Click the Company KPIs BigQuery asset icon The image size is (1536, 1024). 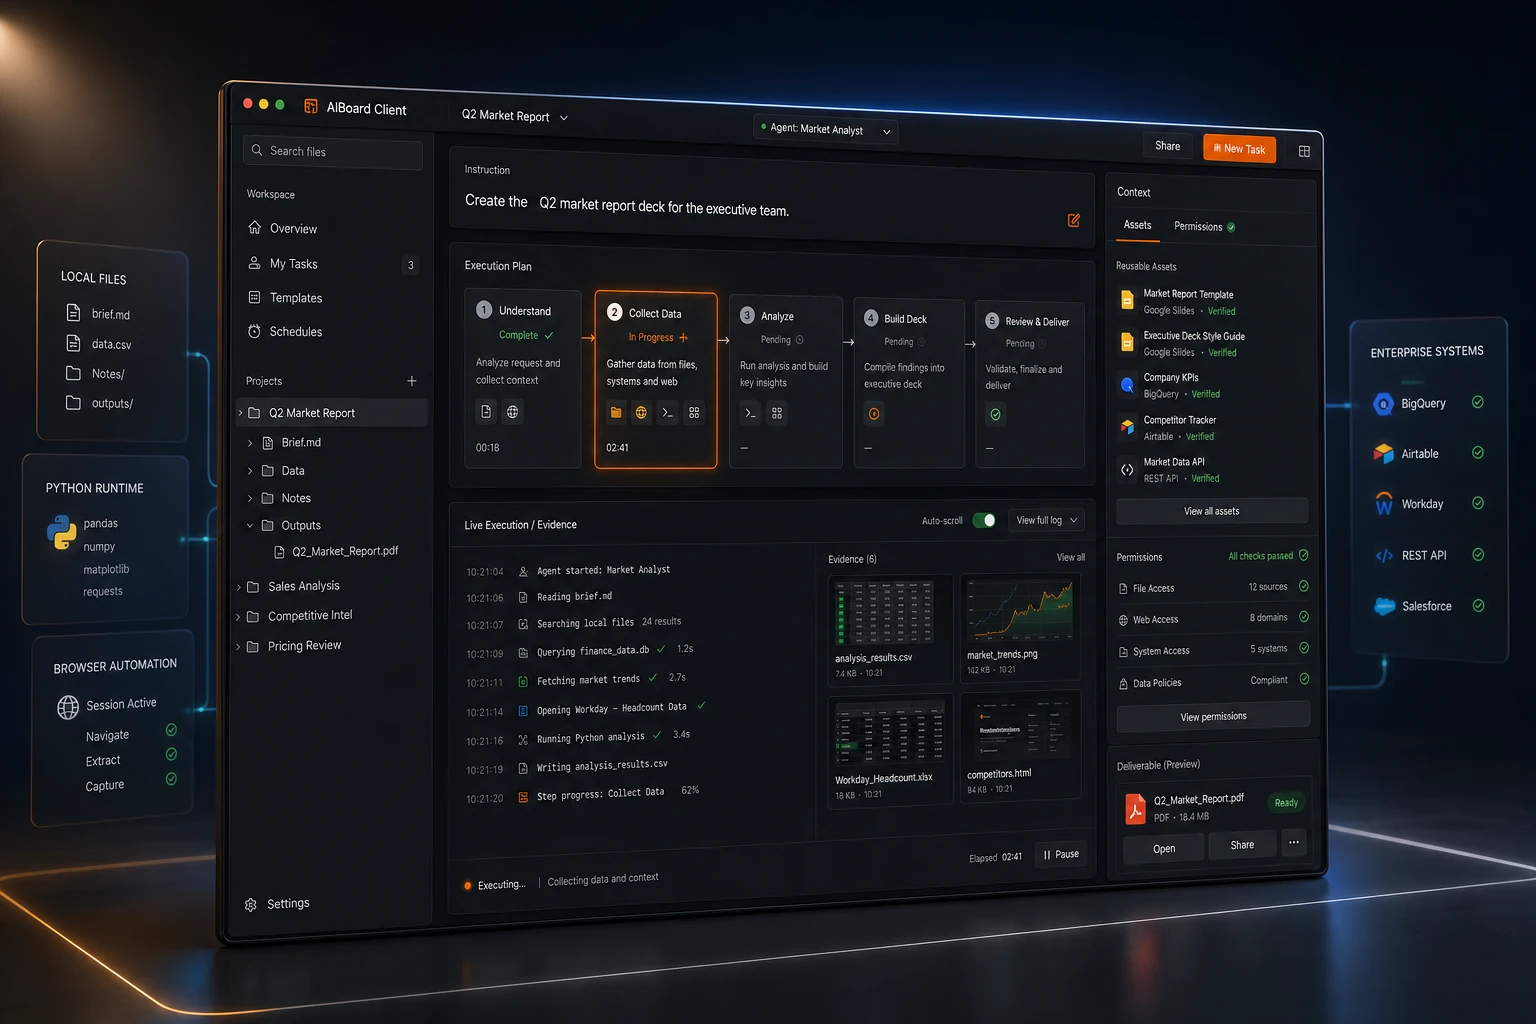pyautogui.click(x=1127, y=384)
